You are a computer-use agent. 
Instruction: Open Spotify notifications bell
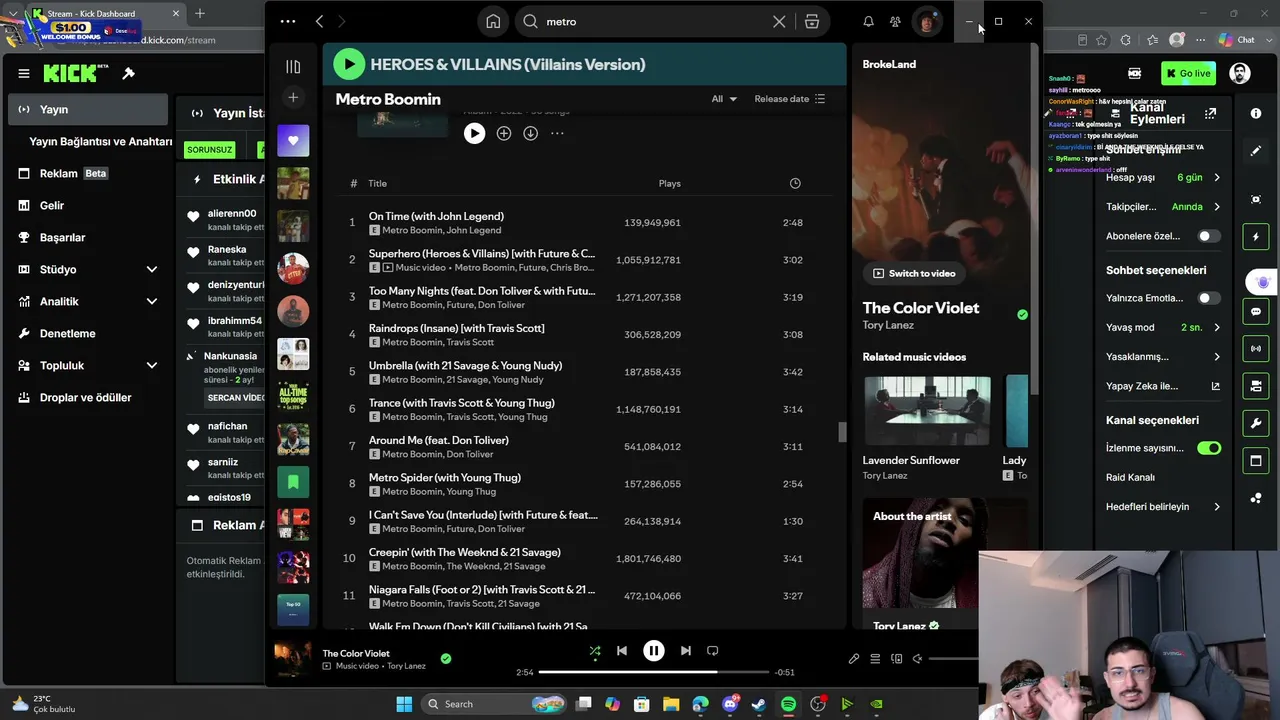[868, 21]
